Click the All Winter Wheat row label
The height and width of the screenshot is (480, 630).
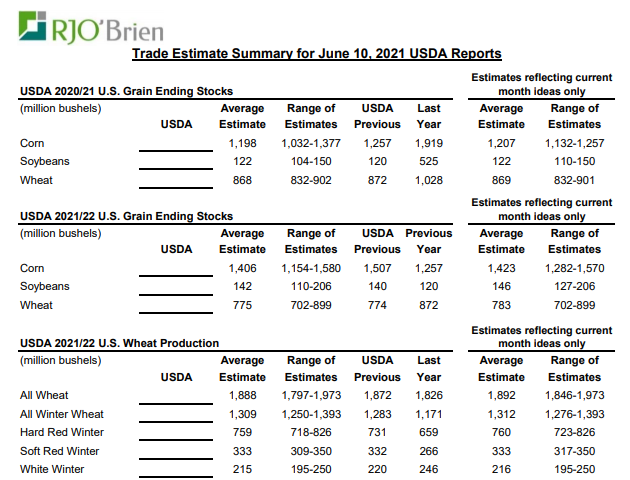(x=62, y=414)
